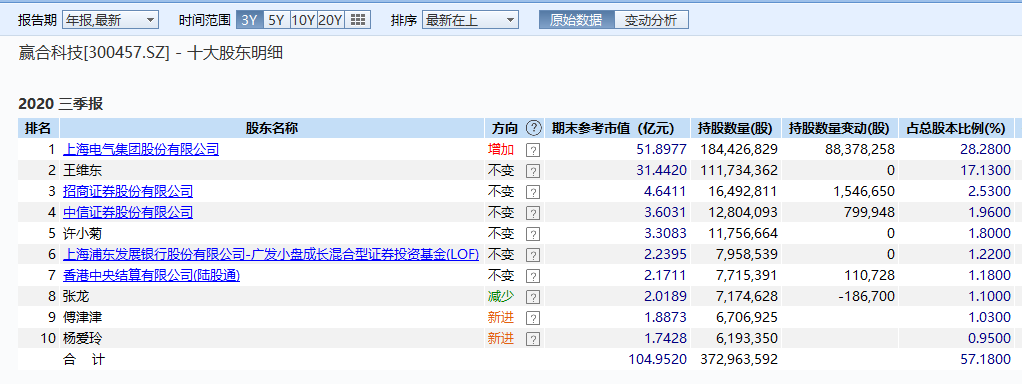Image resolution: width=1022 pixels, height=384 pixels.
Task: Switch to the 变动分析 tab
Action: click(x=651, y=20)
